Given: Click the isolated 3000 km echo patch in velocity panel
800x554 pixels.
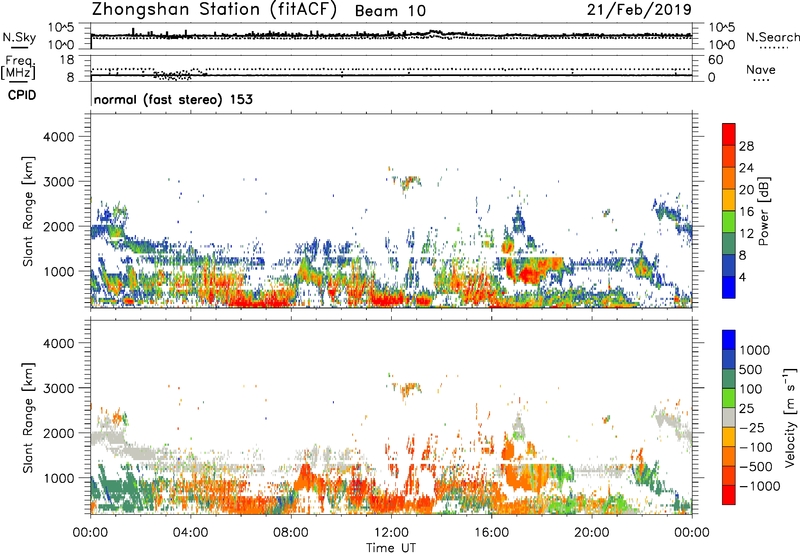Looking at the screenshot, I should 408,390.
